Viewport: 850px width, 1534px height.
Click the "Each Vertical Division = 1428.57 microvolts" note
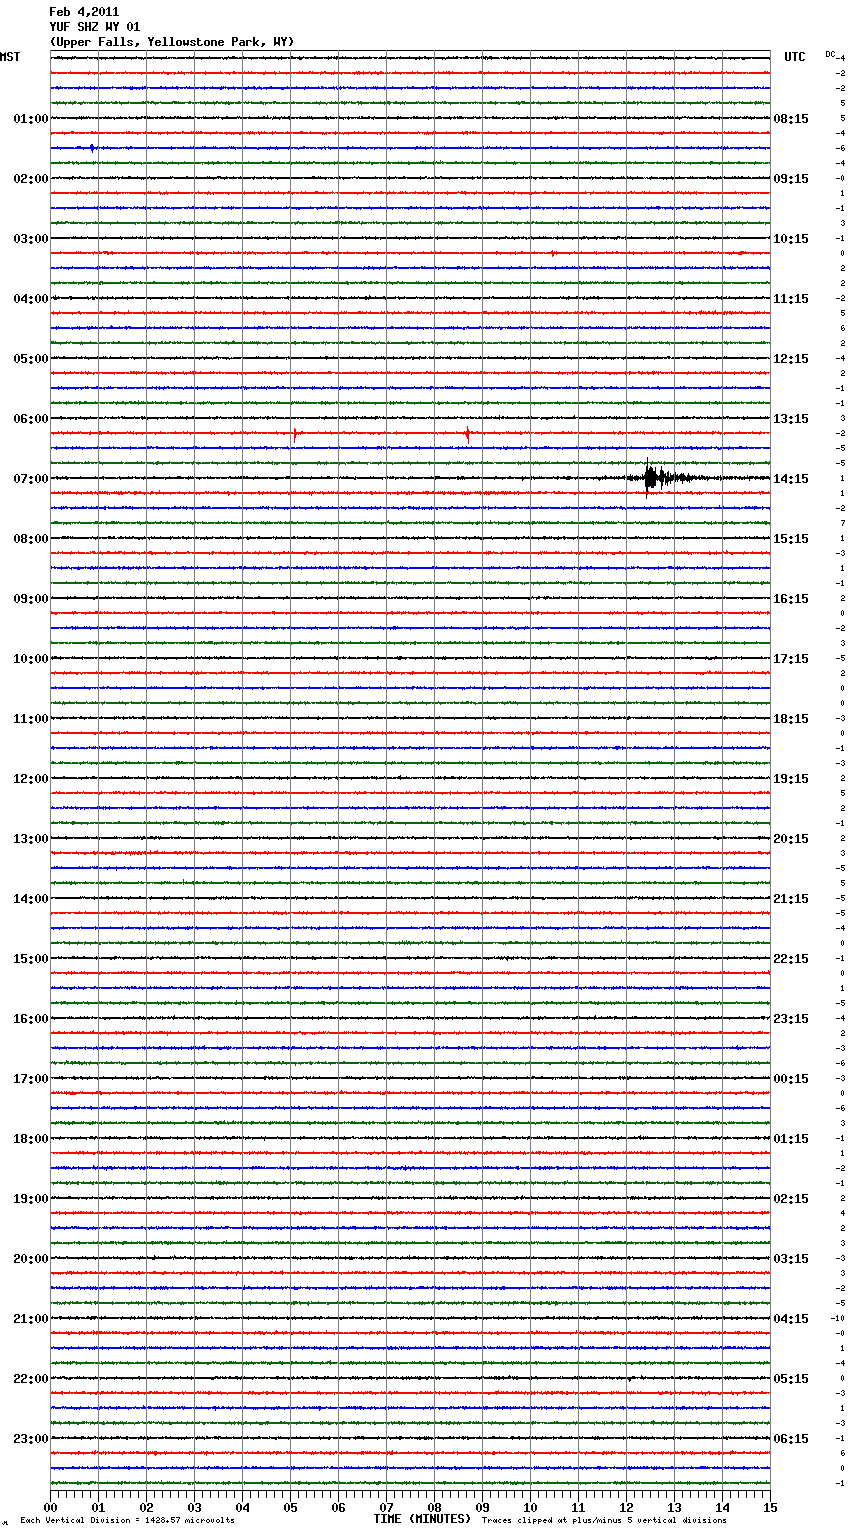(127, 1521)
